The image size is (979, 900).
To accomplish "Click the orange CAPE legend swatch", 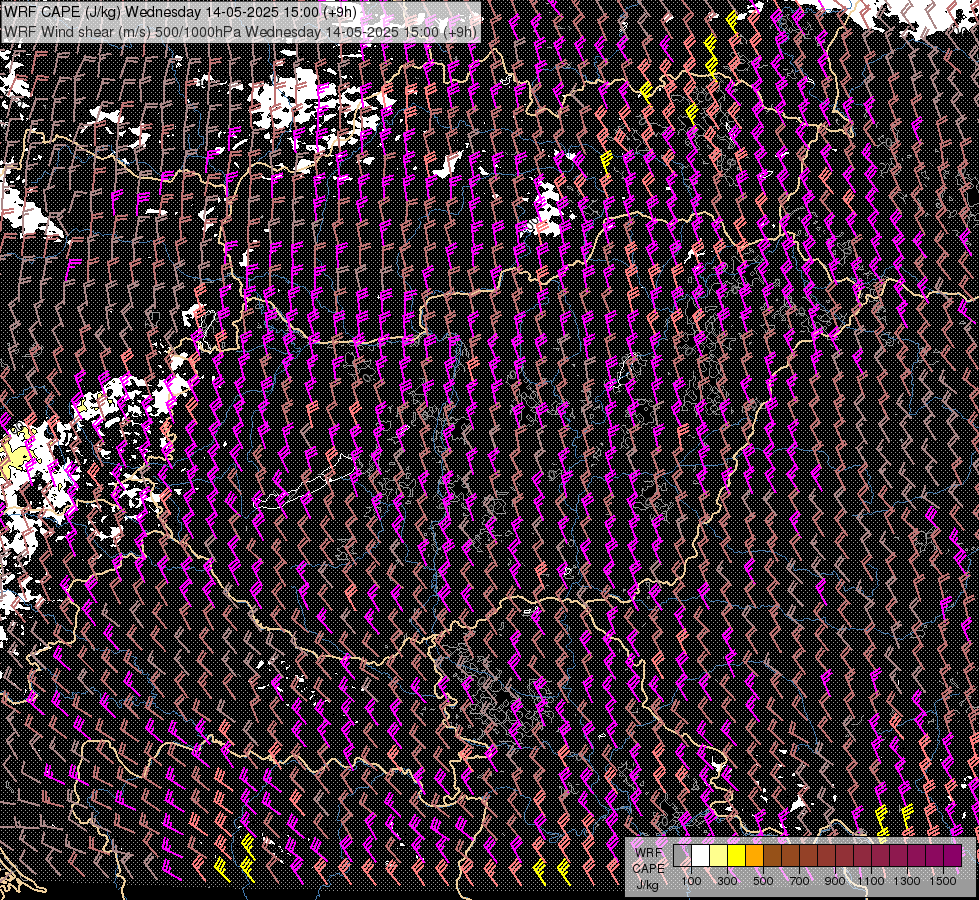I will 754,856.
